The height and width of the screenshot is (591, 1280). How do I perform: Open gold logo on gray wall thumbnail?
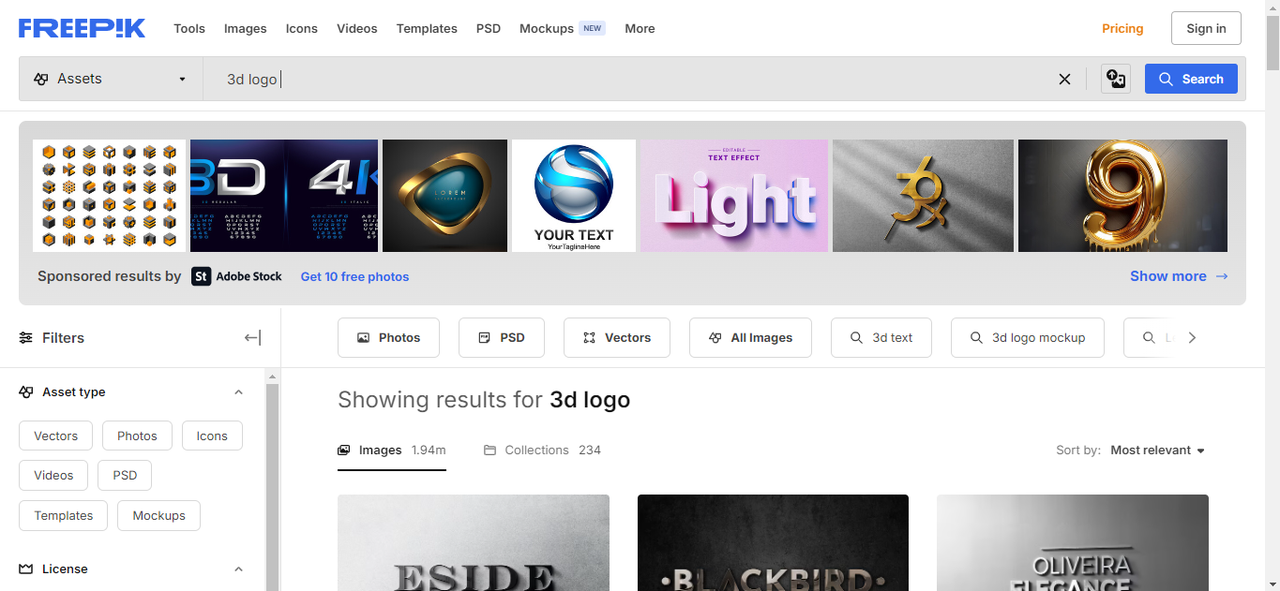pyautogui.click(x=923, y=195)
